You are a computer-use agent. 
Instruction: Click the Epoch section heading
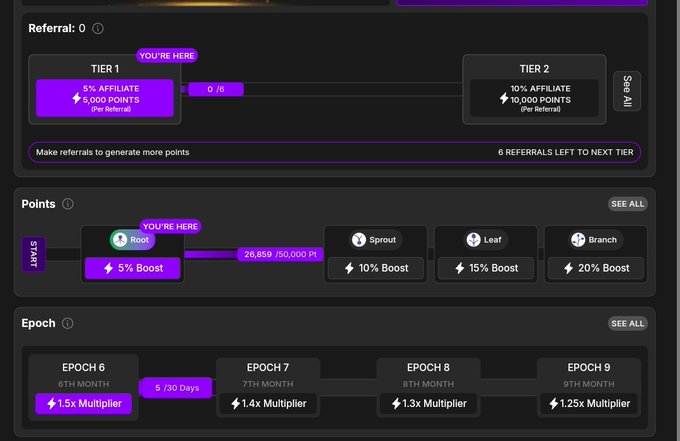39,323
